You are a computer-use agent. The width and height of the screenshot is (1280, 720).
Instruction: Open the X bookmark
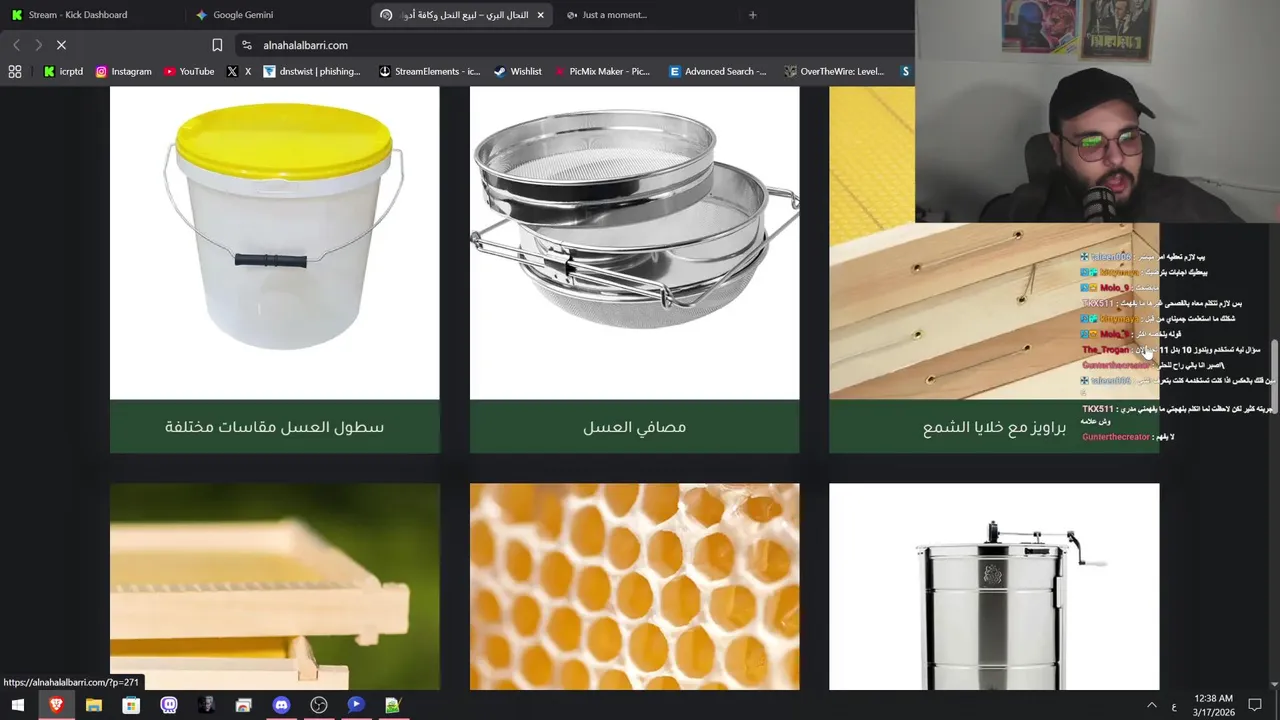point(239,71)
